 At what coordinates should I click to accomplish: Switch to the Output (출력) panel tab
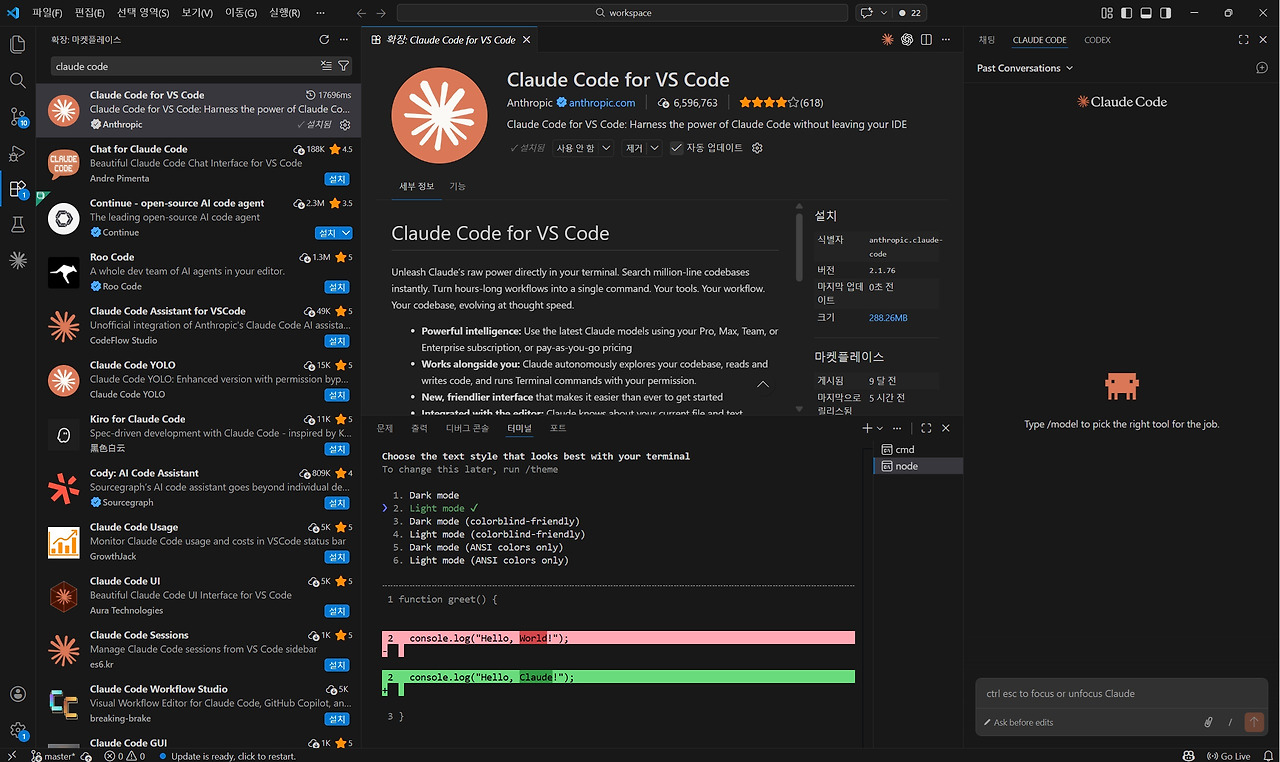[x=419, y=428]
